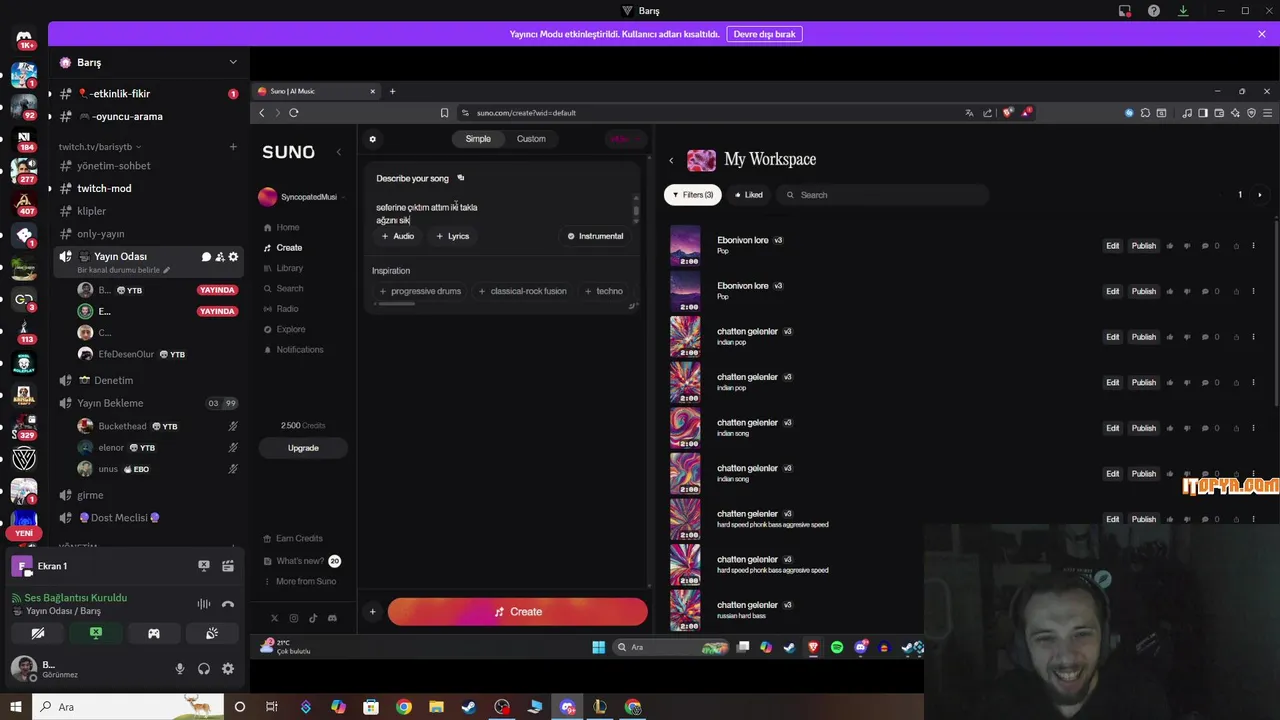Focus the workspace Search field
Screen dimensions: 1280x720
[884, 195]
